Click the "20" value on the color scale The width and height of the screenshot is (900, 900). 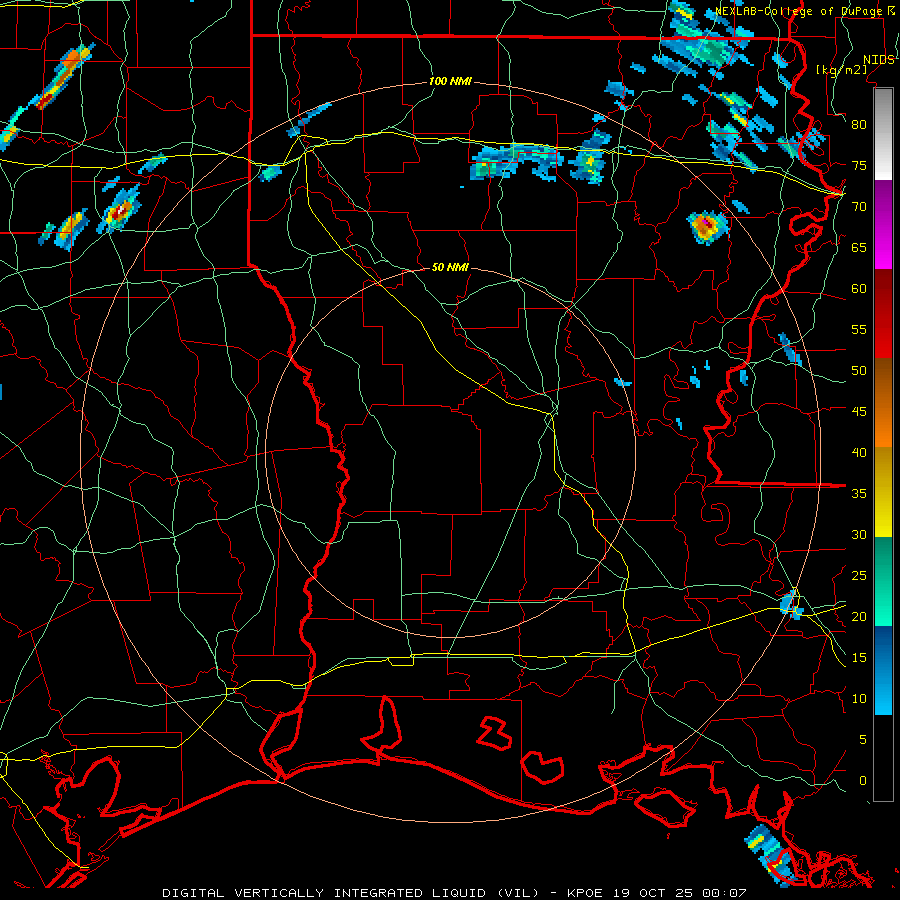[859, 617]
